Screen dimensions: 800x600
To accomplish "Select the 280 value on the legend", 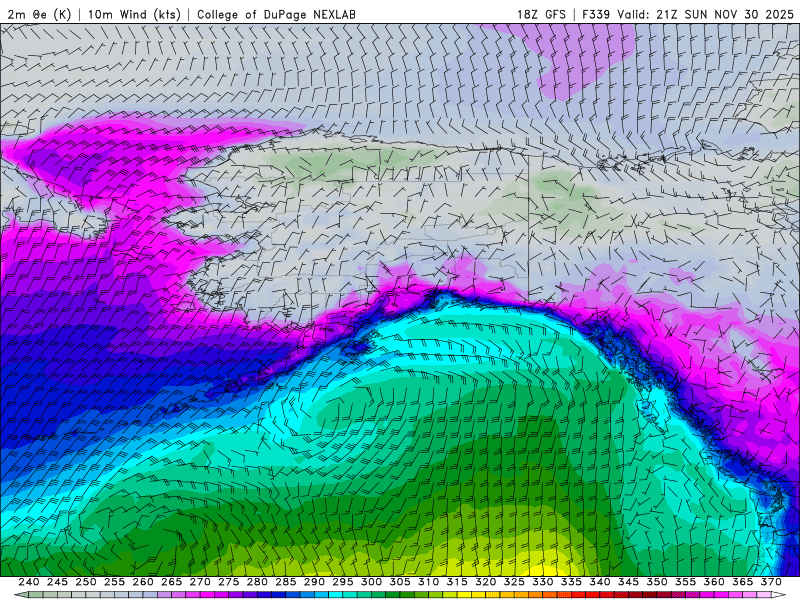I will pos(257,582).
